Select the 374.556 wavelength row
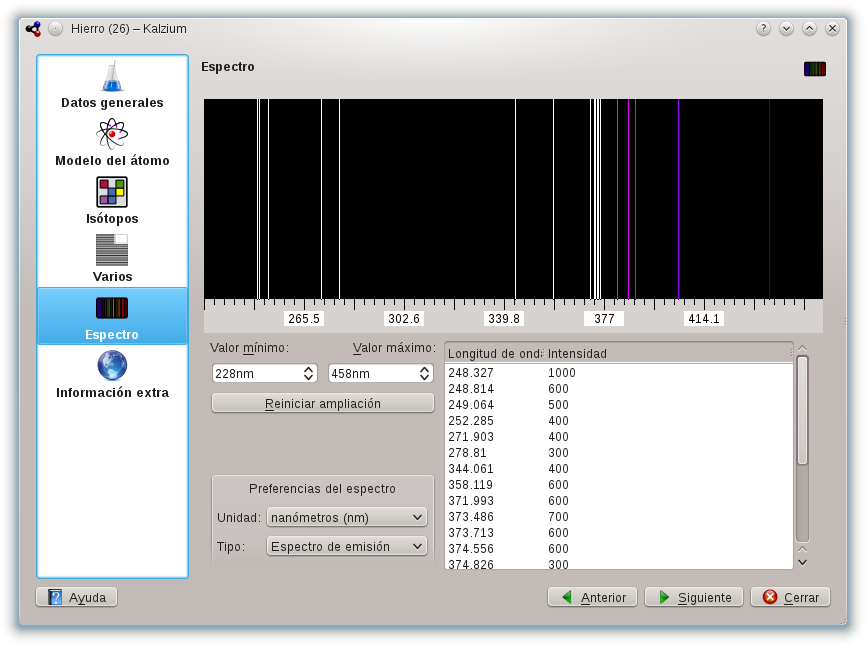This screenshot has height=646, width=866. (619, 549)
